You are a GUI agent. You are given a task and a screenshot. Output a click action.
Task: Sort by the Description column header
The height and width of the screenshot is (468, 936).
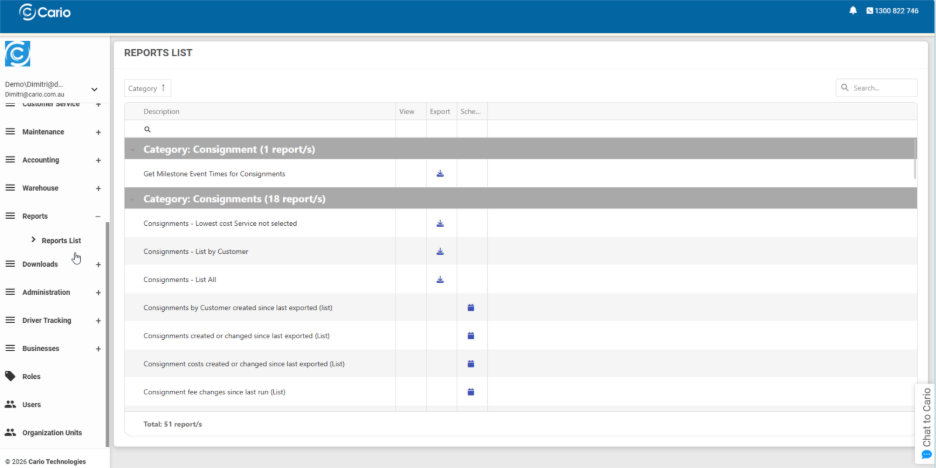click(161, 112)
